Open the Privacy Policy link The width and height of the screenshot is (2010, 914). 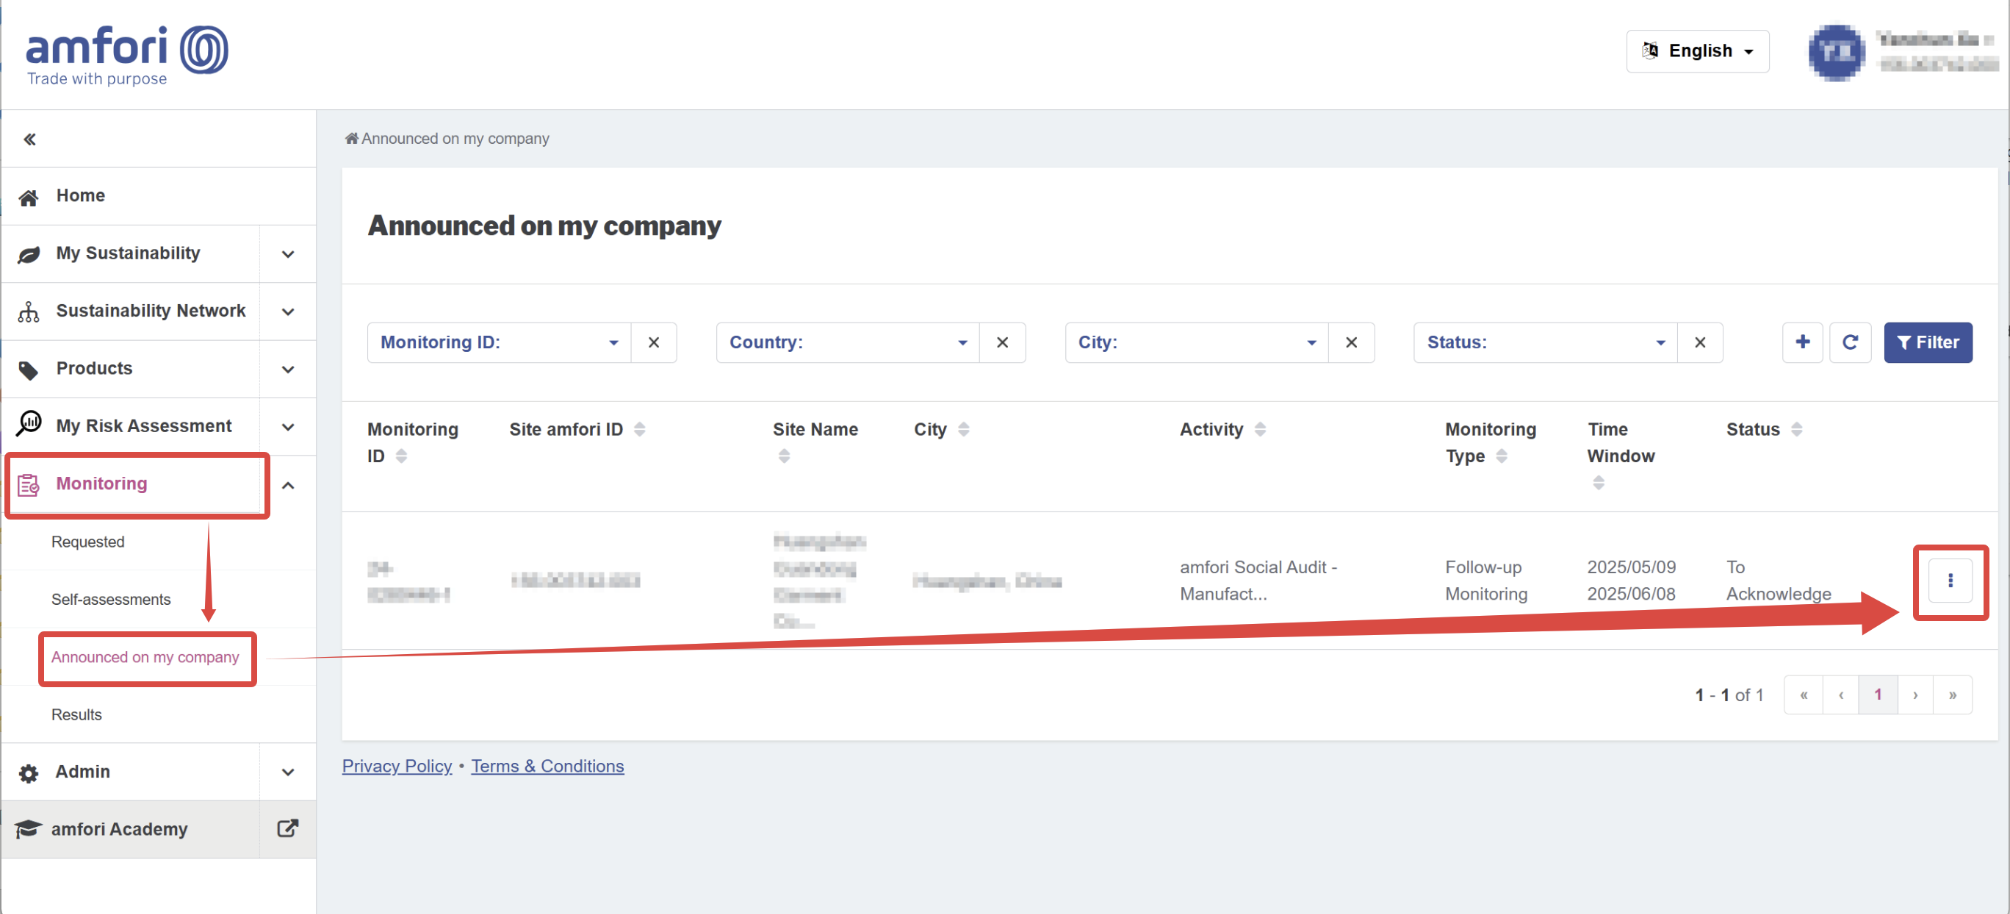click(x=397, y=766)
